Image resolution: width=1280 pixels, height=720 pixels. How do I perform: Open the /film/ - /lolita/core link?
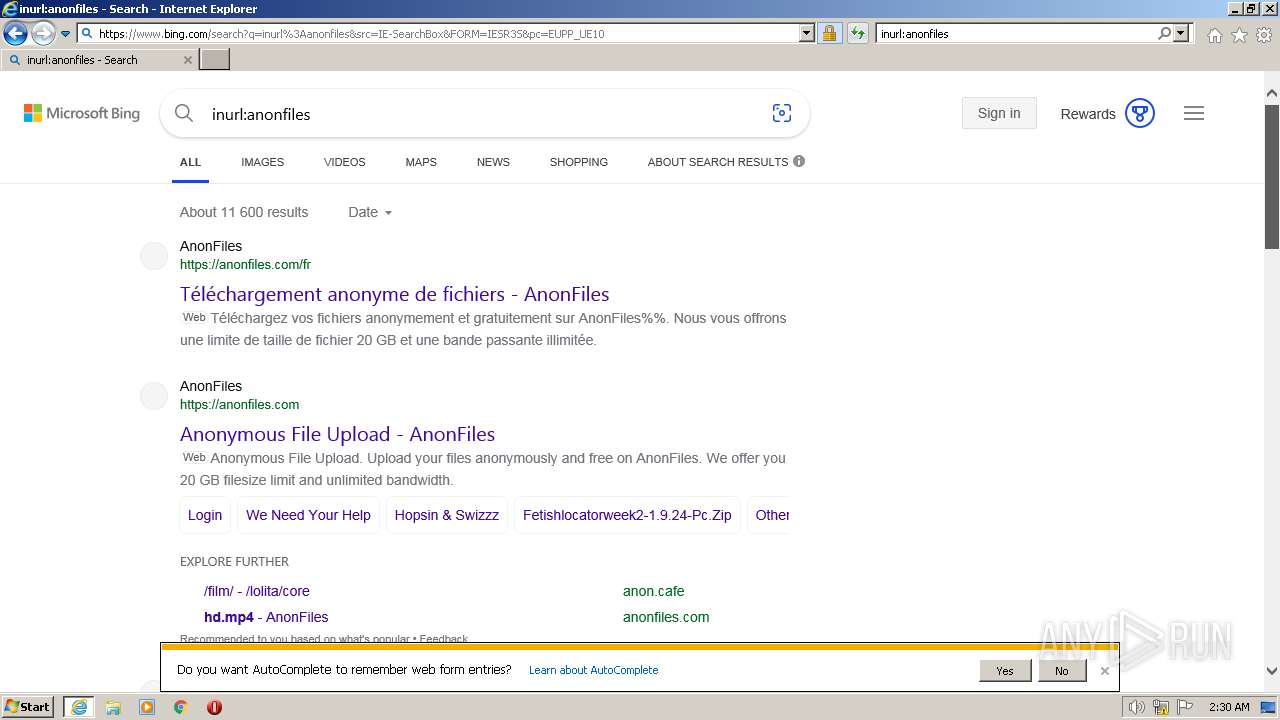pyautogui.click(x=257, y=591)
